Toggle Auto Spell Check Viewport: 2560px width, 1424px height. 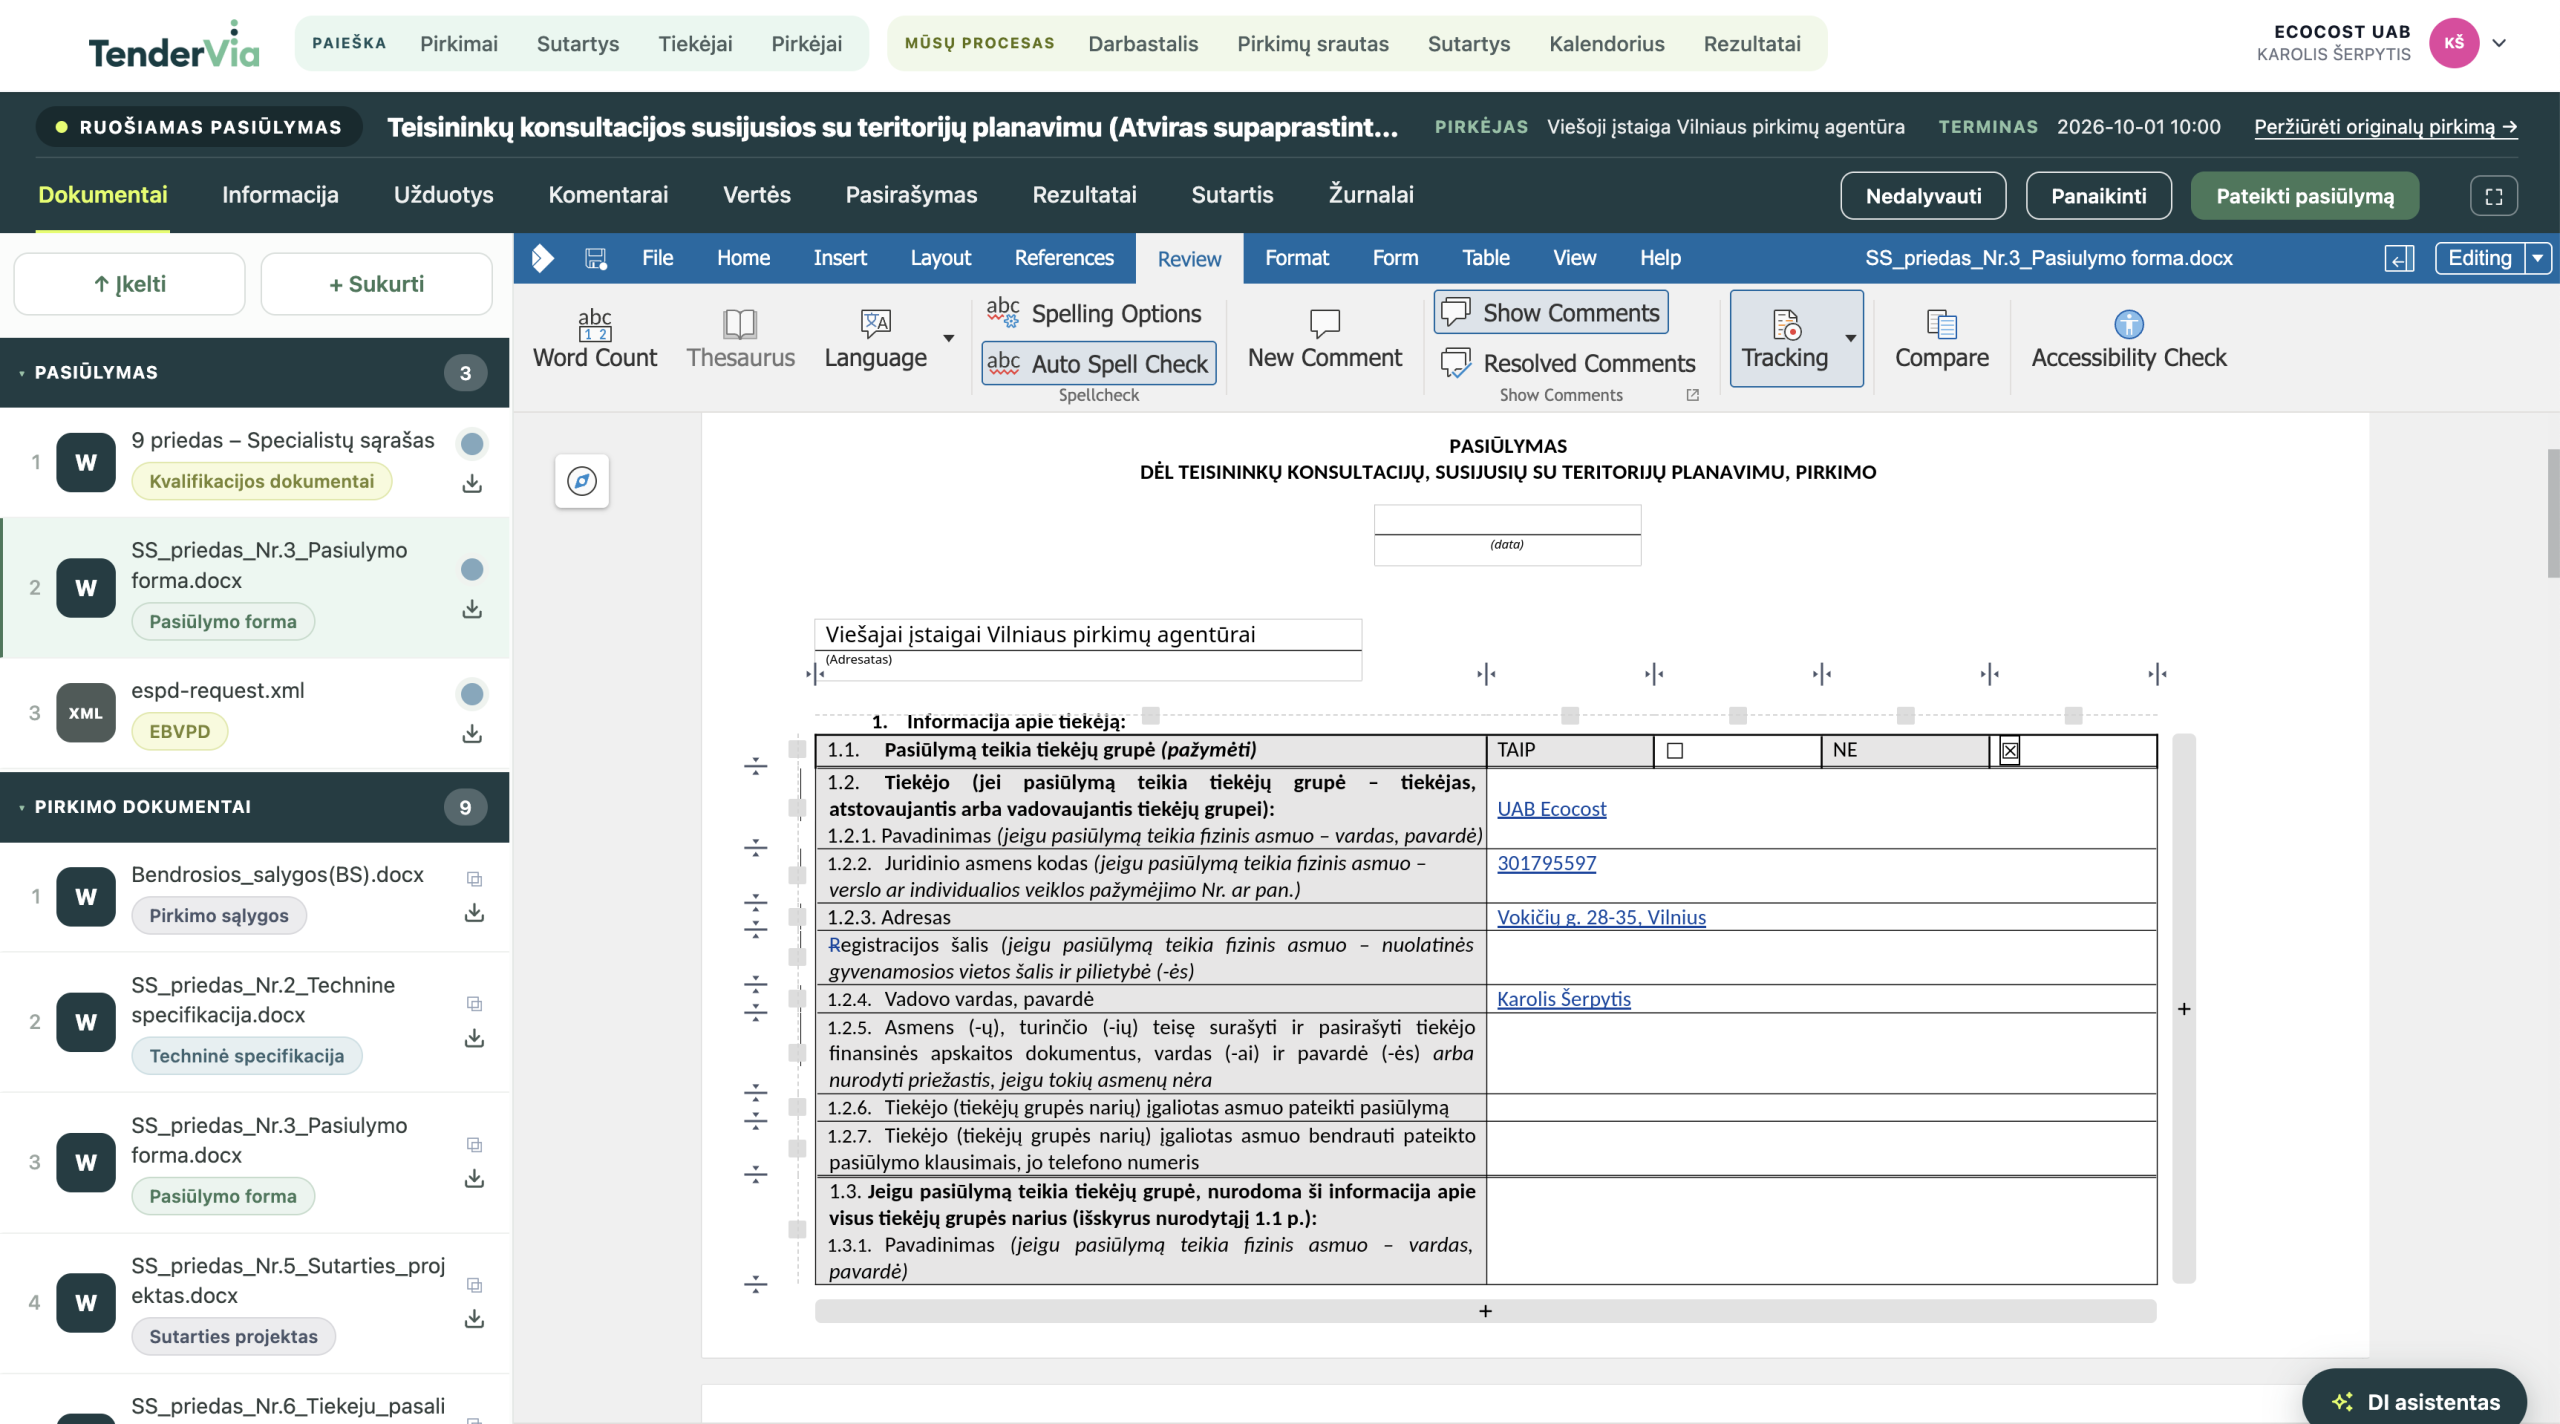pyautogui.click(x=1098, y=364)
